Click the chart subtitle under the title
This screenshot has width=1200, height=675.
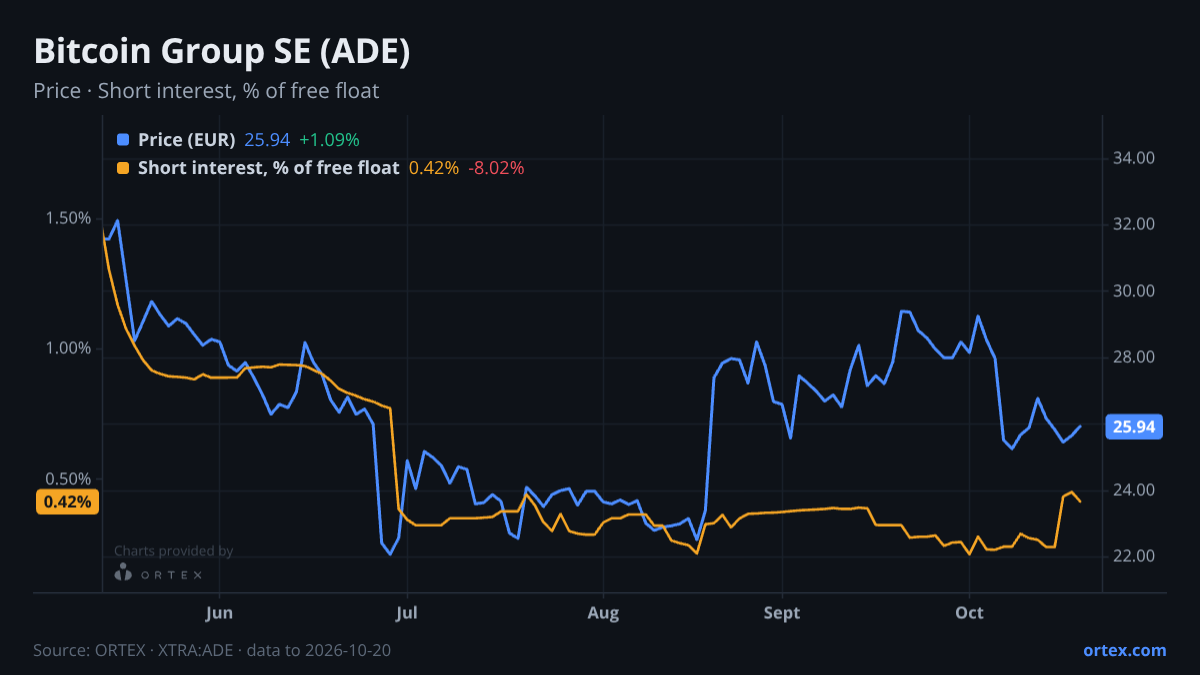[x=206, y=91]
